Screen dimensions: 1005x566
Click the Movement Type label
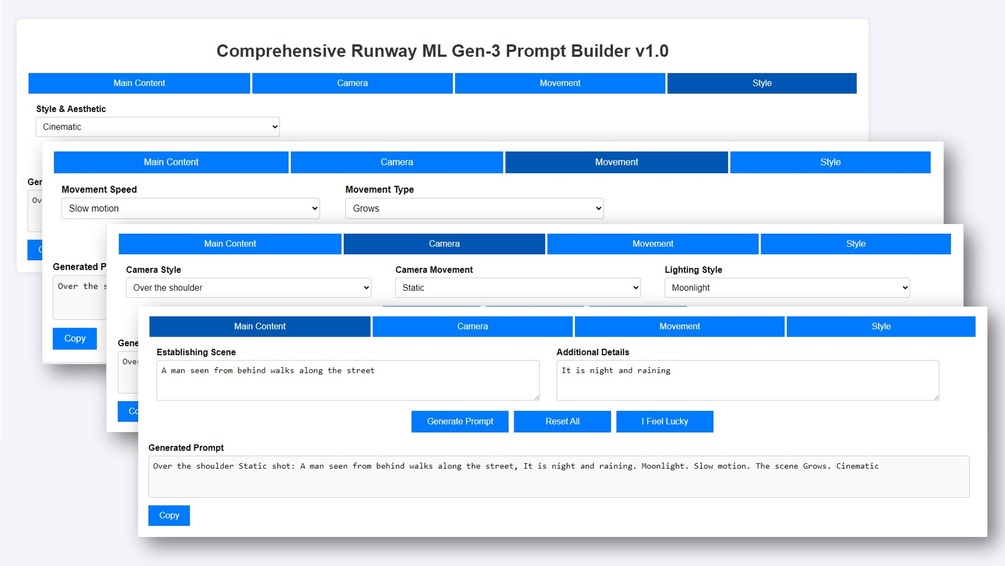pyautogui.click(x=379, y=190)
